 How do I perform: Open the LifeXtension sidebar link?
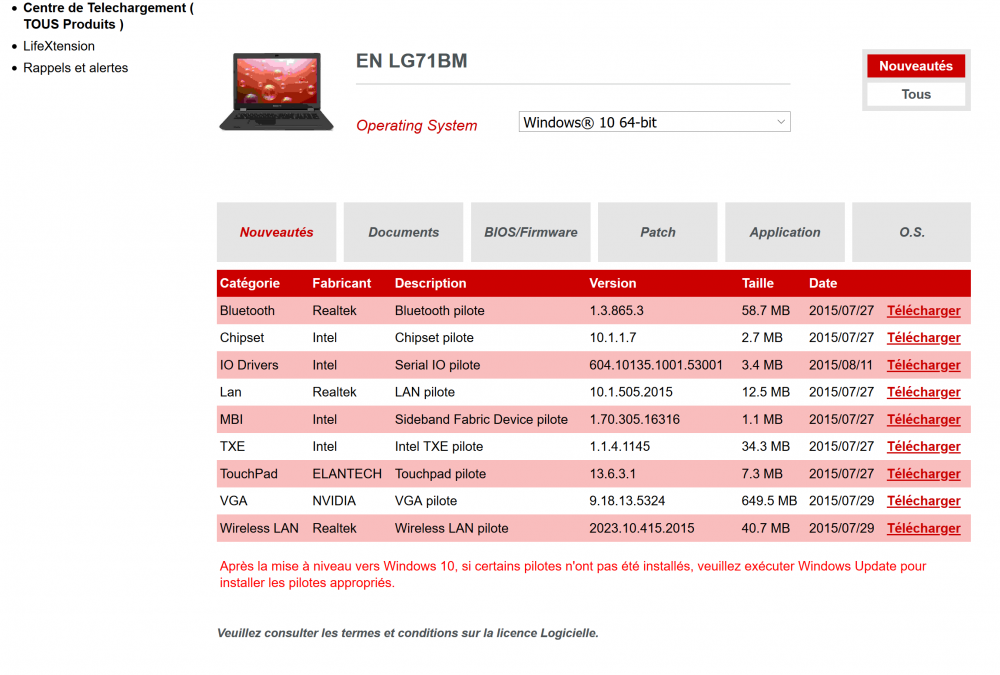click(59, 46)
